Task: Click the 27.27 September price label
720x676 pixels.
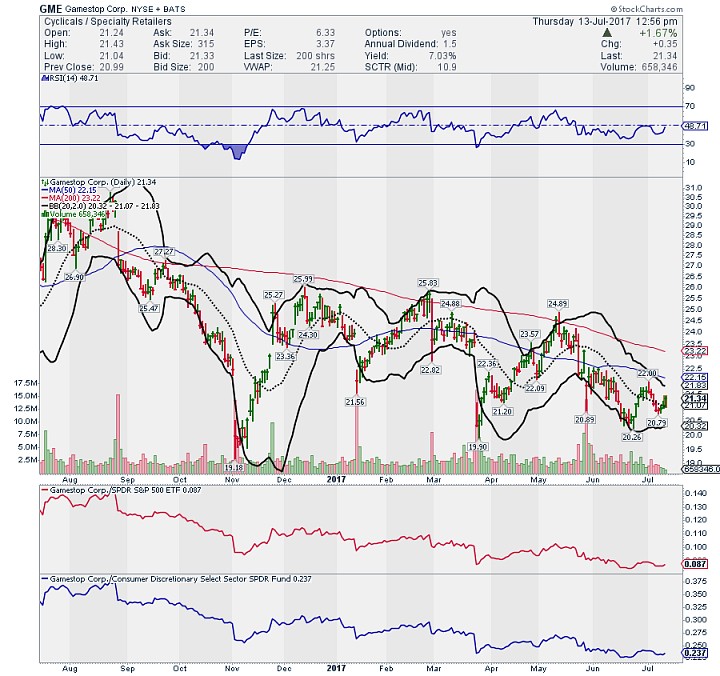Action: pyautogui.click(x=164, y=252)
